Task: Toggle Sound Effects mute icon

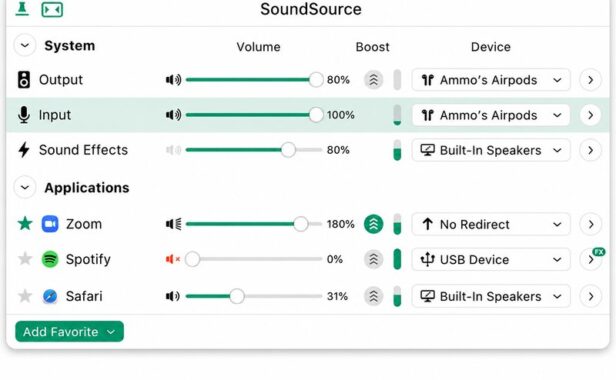Action: click(x=173, y=150)
